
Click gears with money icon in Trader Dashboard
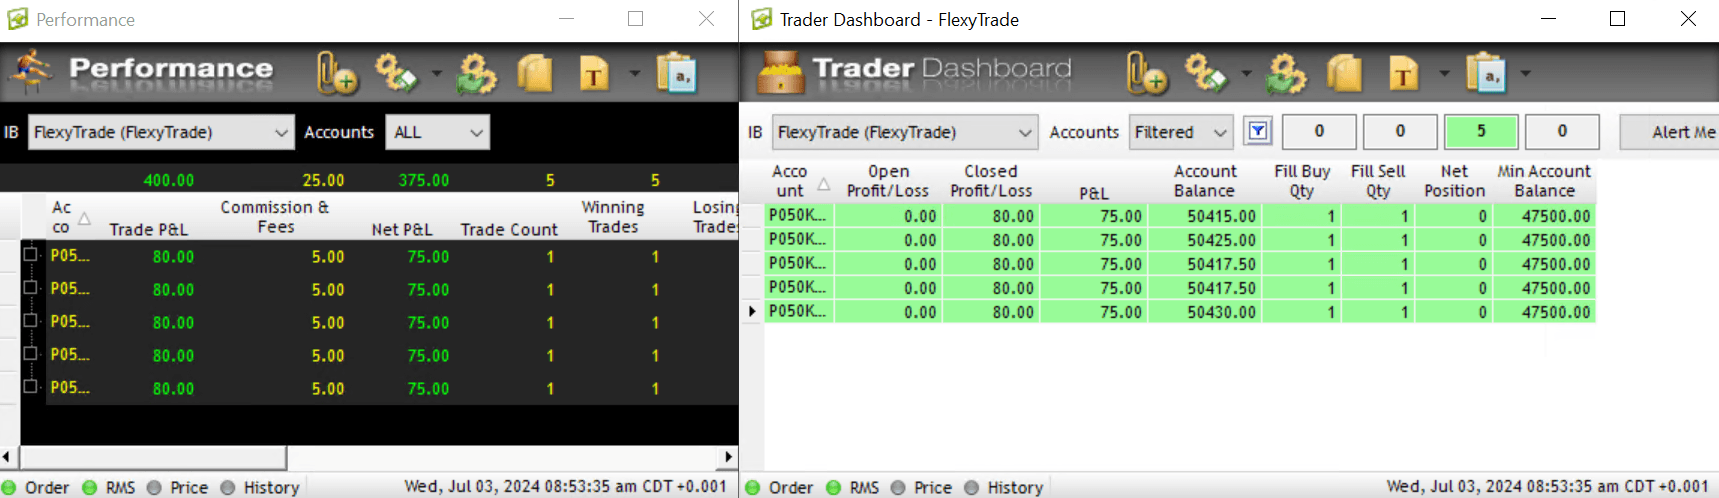(1206, 73)
